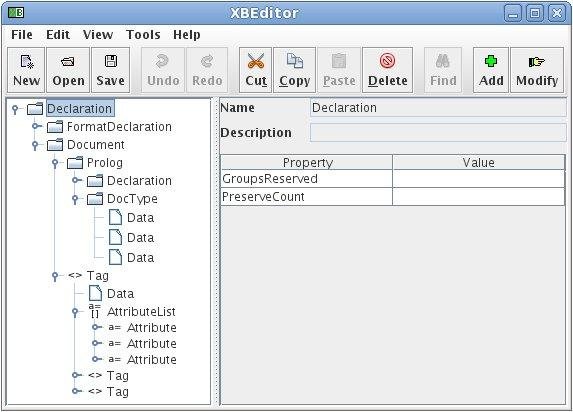Collapse the AttributeList tree node
Viewport: 573px width, 412px height.
[x=75, y=312]
